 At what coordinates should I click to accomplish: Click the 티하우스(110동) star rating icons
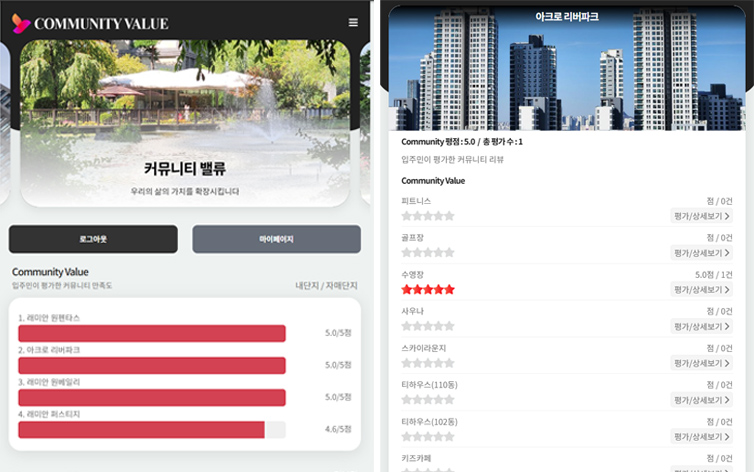pyautogui.click(x=427, y=400)
